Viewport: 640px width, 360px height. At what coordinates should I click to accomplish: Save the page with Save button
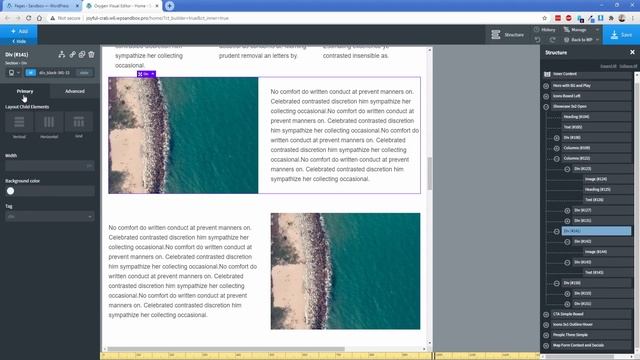pyautogui.click(x=621, y=35)
